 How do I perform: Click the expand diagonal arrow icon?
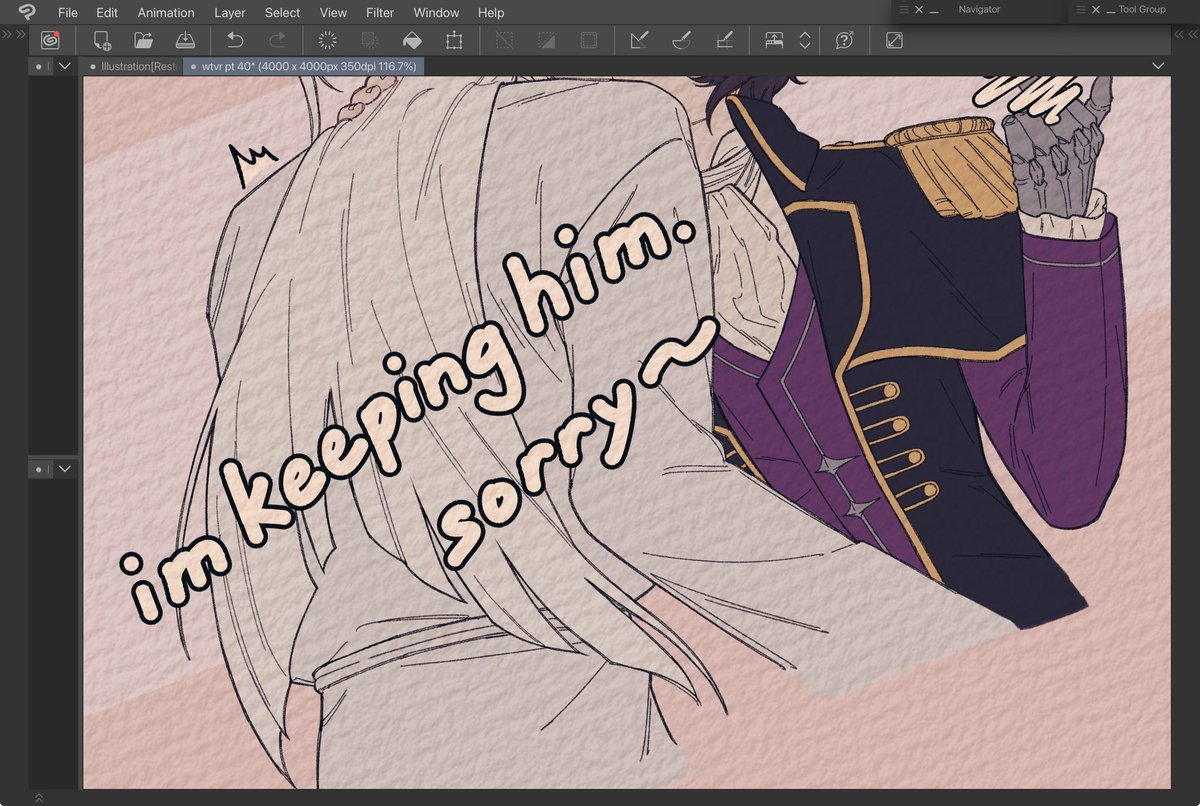click(x=894, y=41)
